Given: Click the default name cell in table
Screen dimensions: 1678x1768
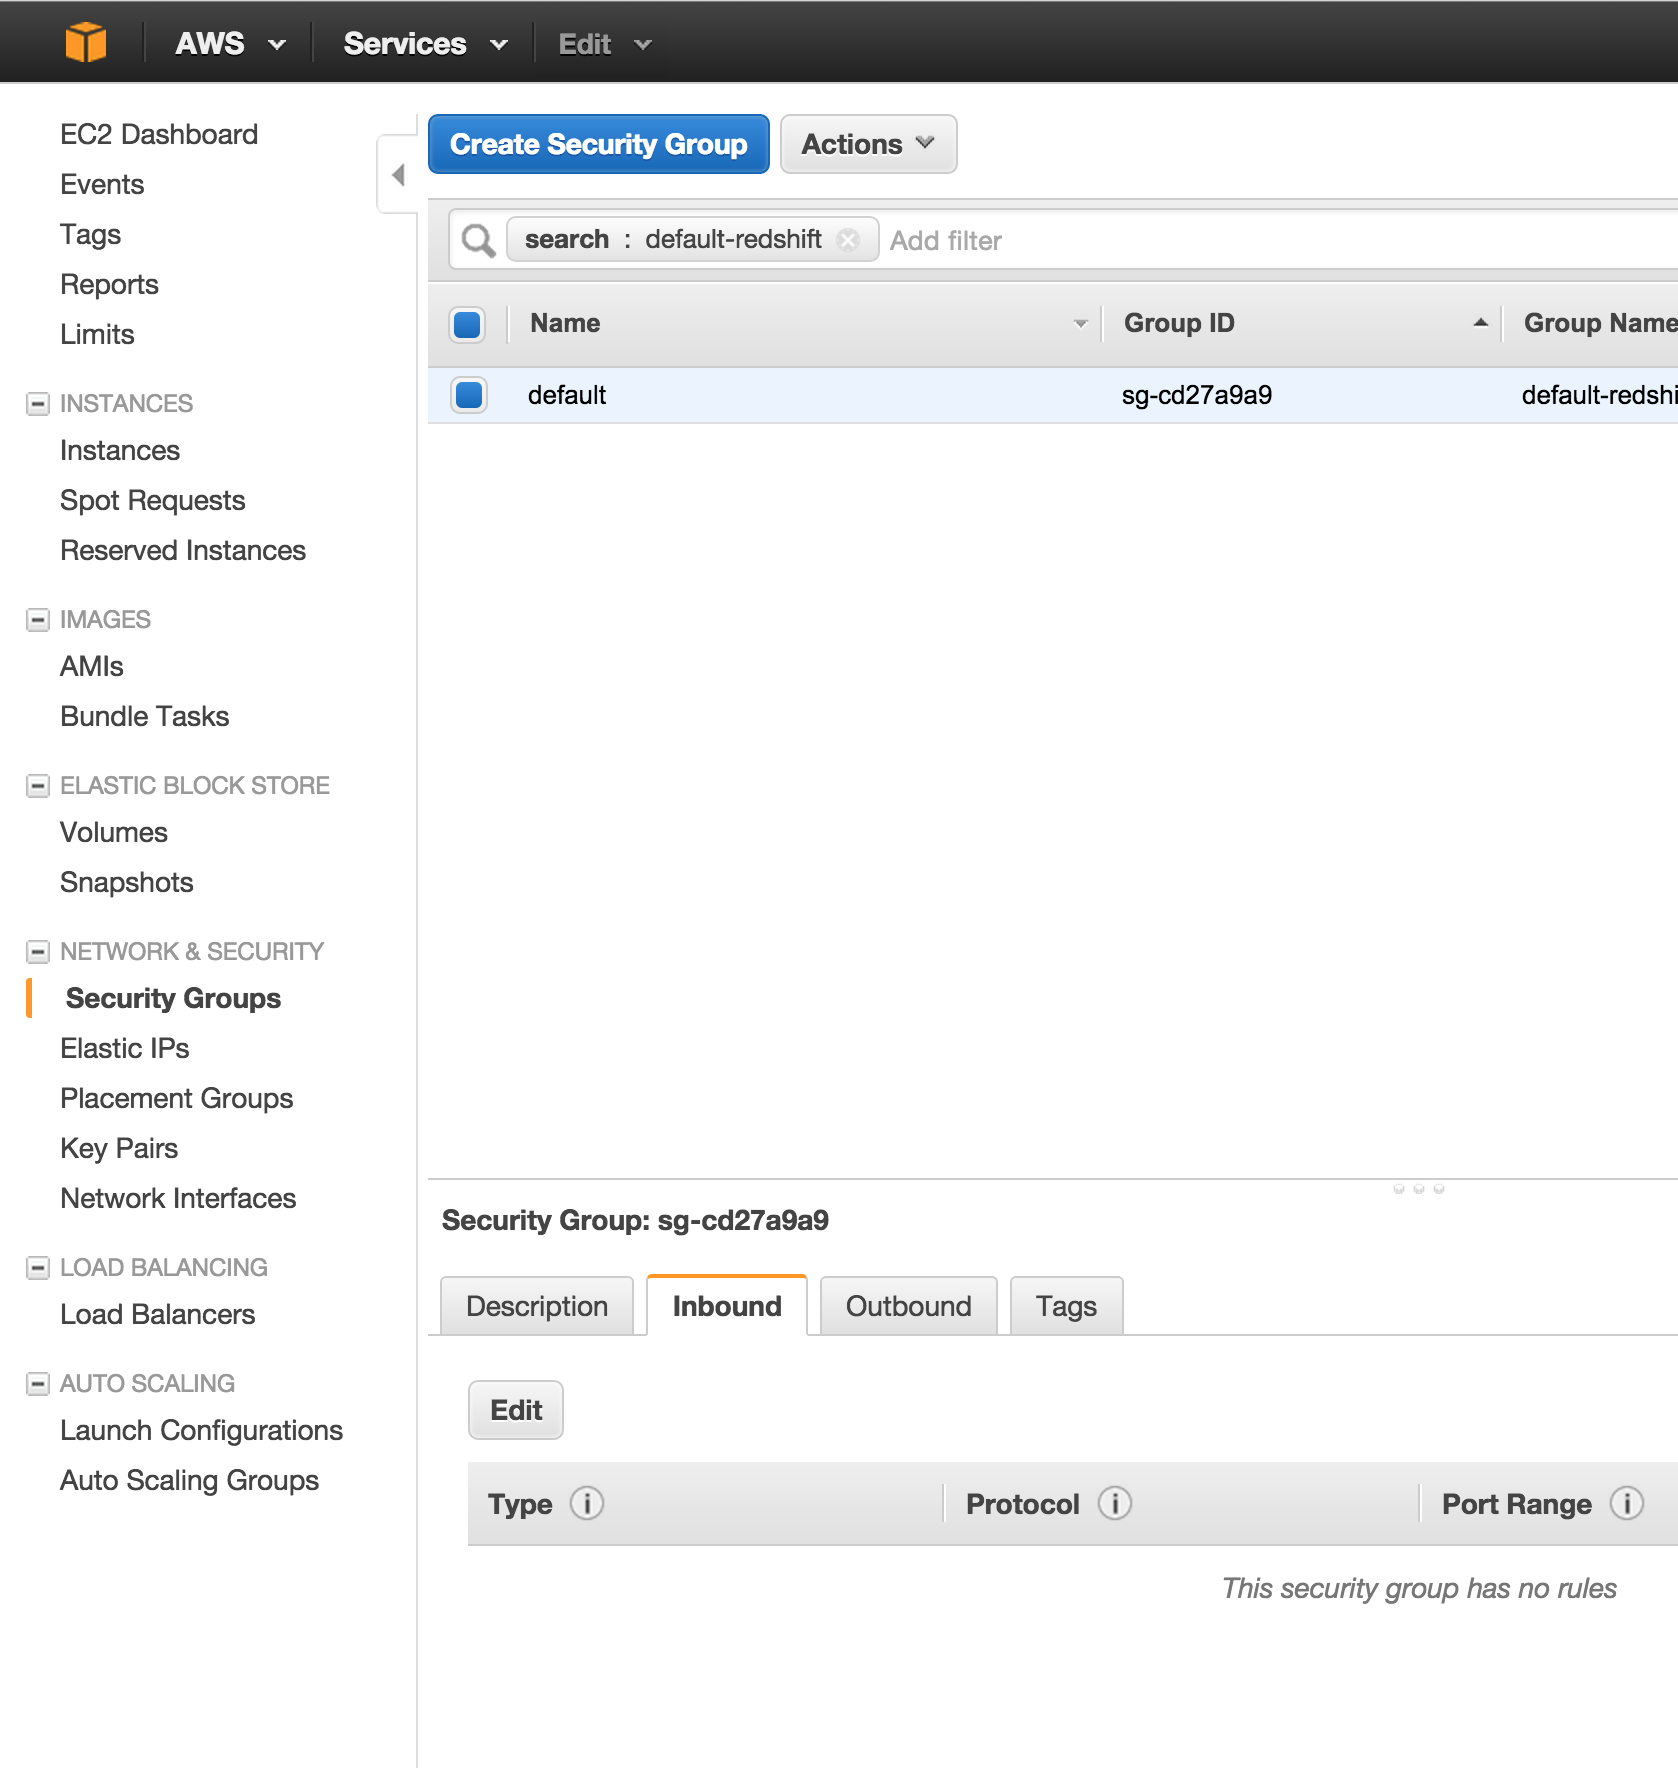Looking at the screenshot, I should pyautogui.click(x=567, y=395).
